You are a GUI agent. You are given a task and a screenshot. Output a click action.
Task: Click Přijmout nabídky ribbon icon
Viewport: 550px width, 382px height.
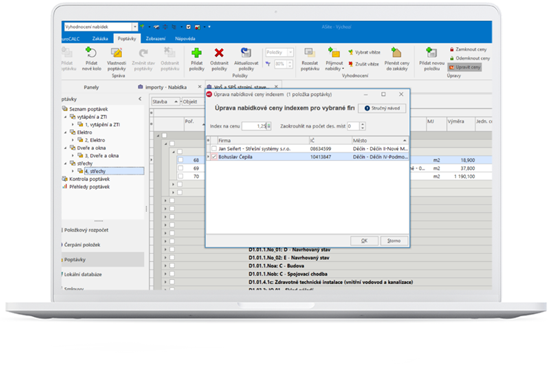coord(334,53)
